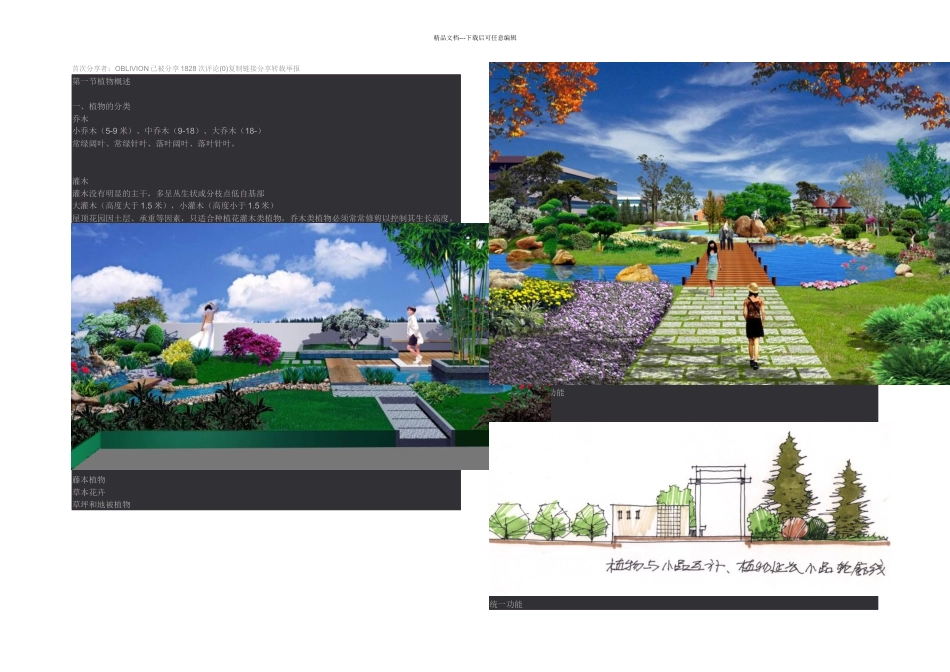Click the header text 精品文档---下载后可任意编辑
Screen dimensions: 950x672
pos(475,38)
